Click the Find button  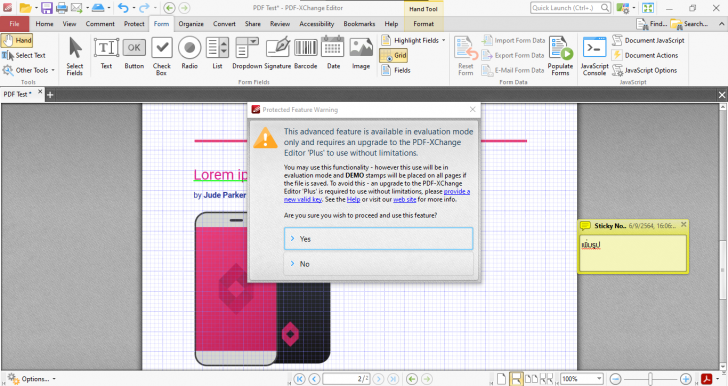652,24
